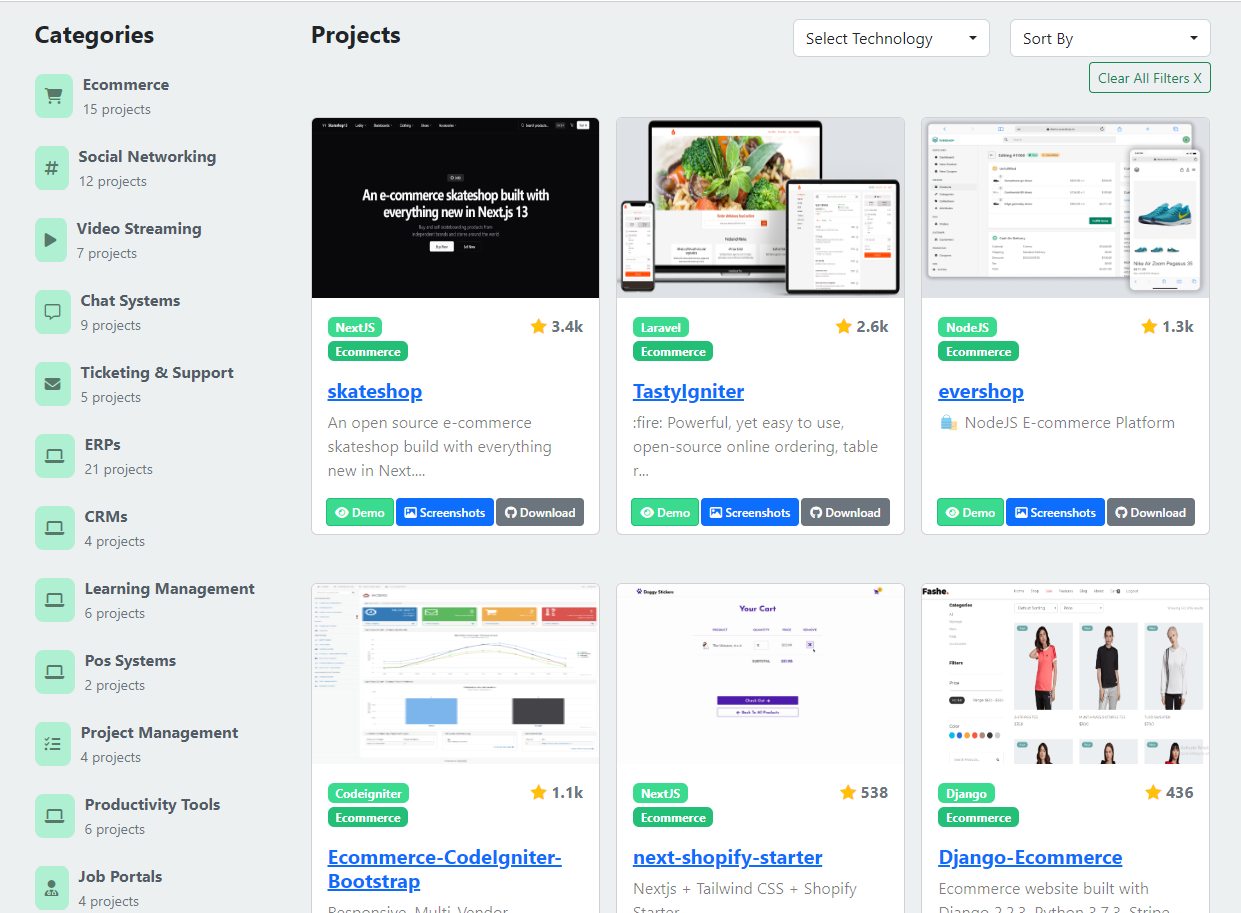Download the TastyIgniter project
Screen dimensions: 1241x913
pyautogui.click(x=845, y=512)
